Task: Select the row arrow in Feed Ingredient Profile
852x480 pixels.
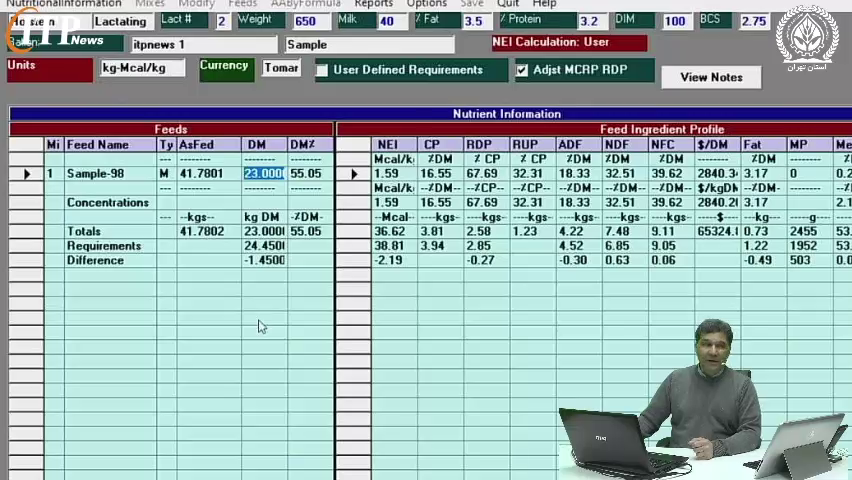Action: (354, 174)
